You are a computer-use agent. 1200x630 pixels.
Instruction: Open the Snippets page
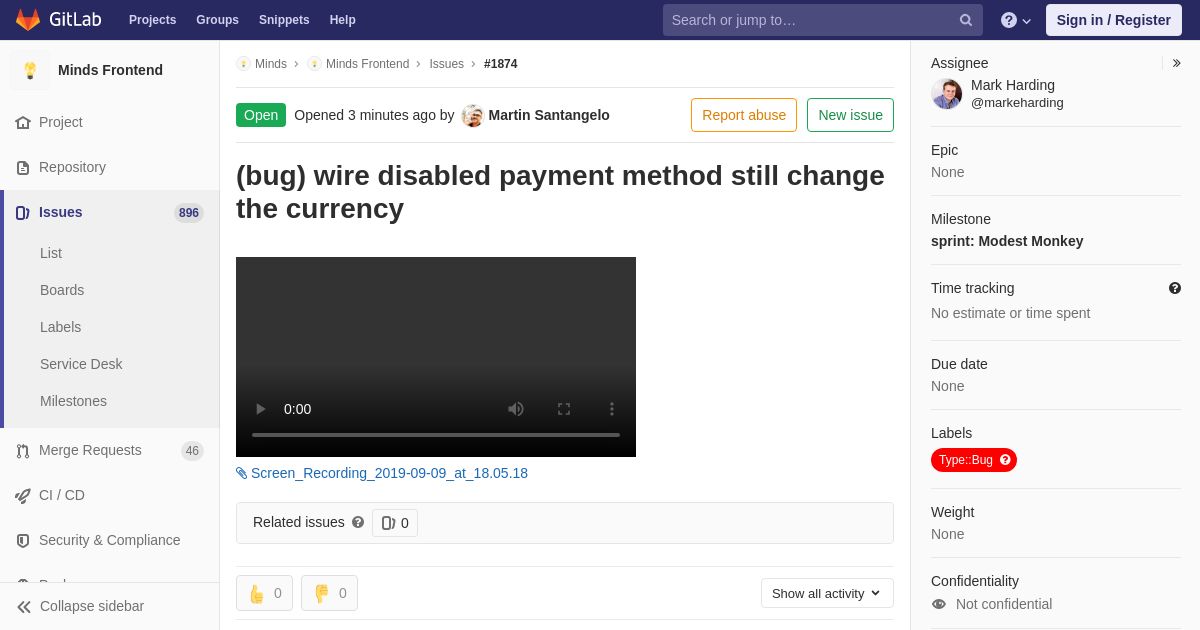tap(284, 20)
